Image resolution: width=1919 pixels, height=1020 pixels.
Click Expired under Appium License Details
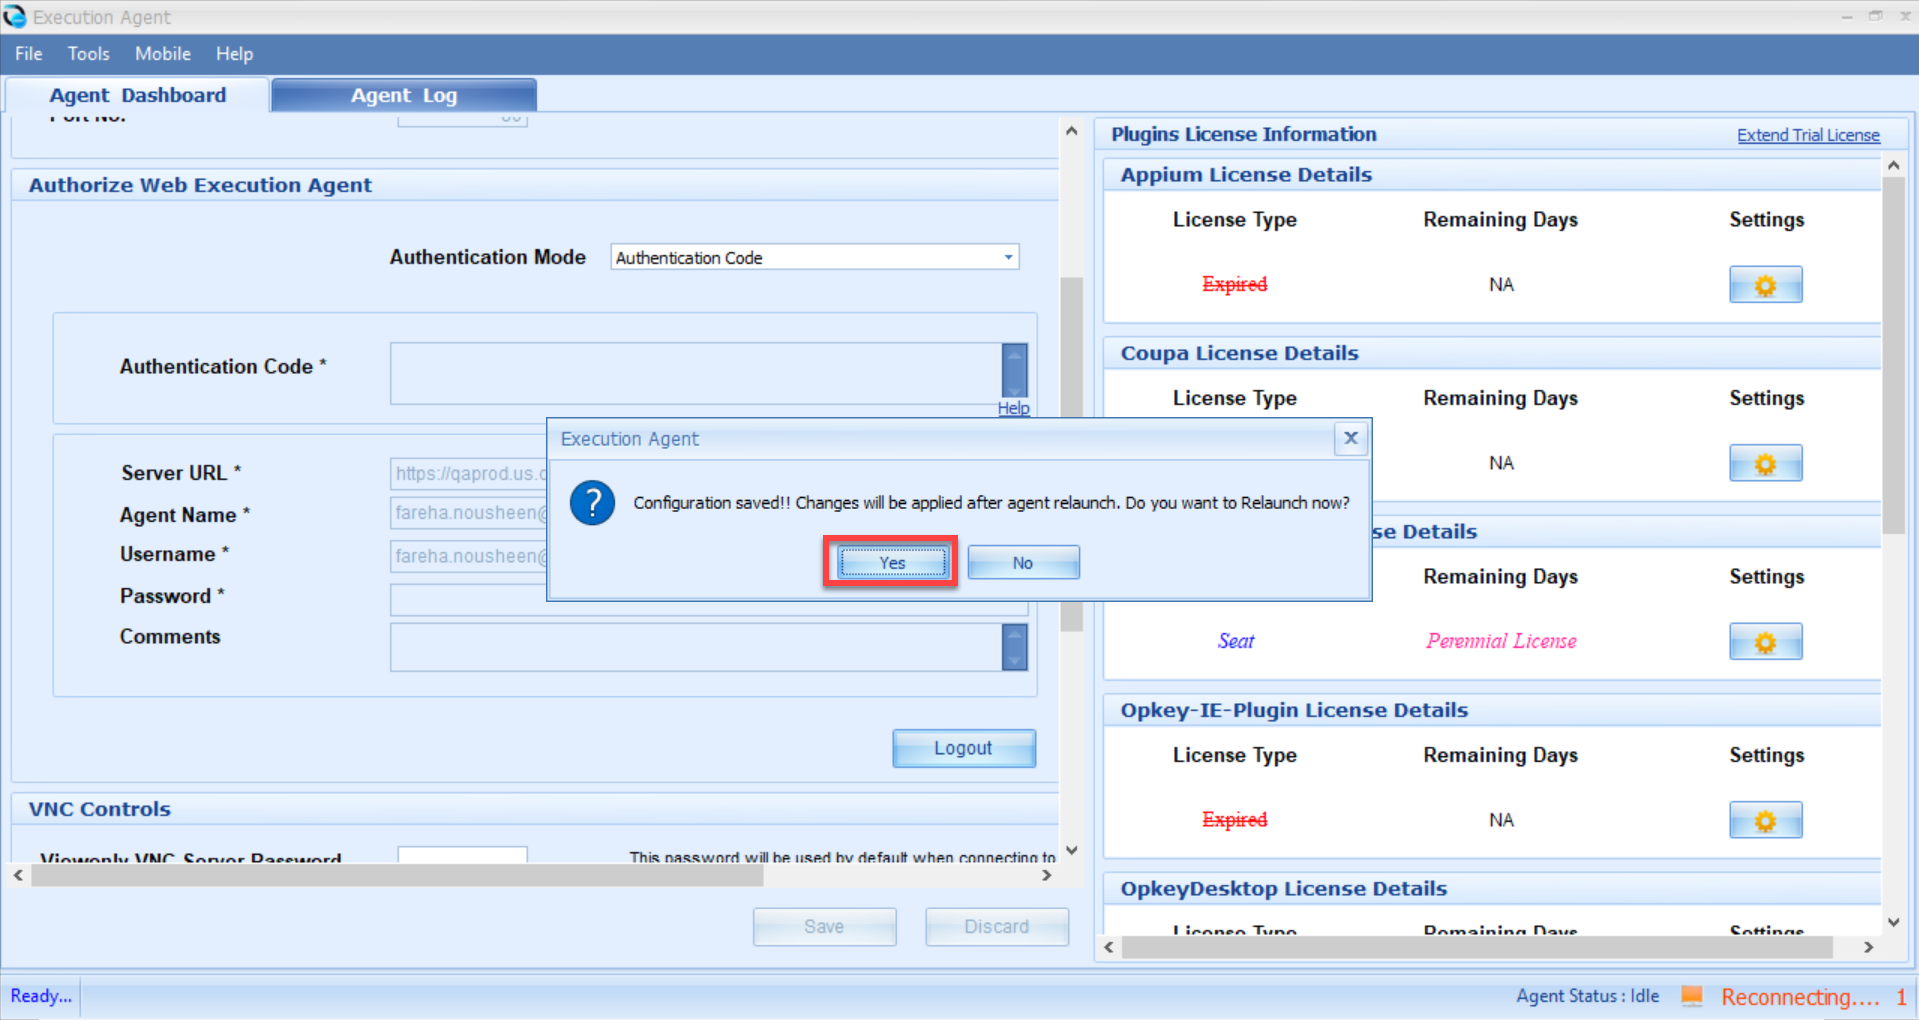pos(1234,284)
